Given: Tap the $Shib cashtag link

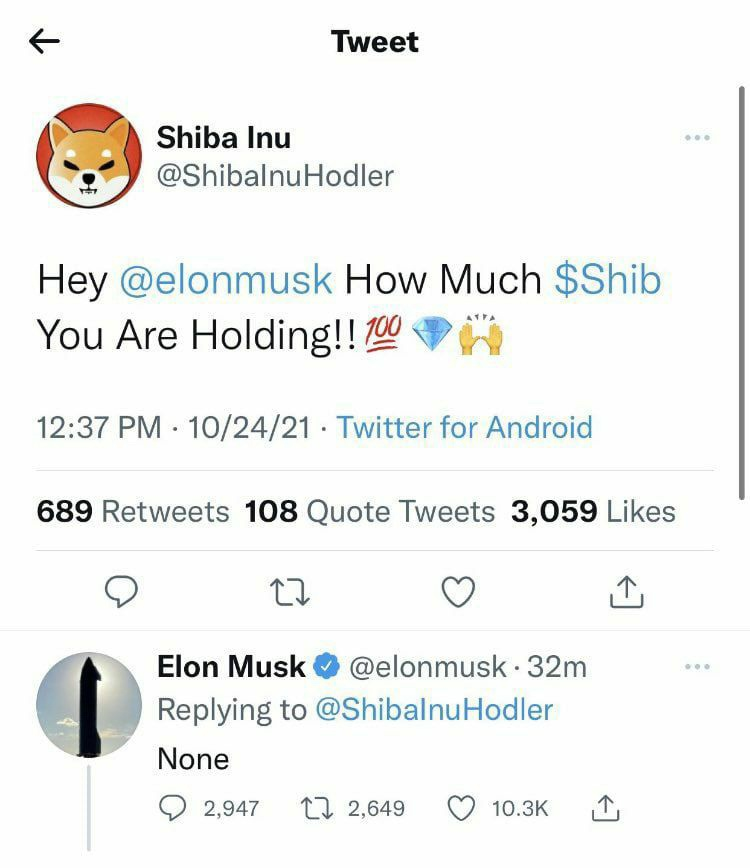Looking at the screenshot, I should click(607, 280).
